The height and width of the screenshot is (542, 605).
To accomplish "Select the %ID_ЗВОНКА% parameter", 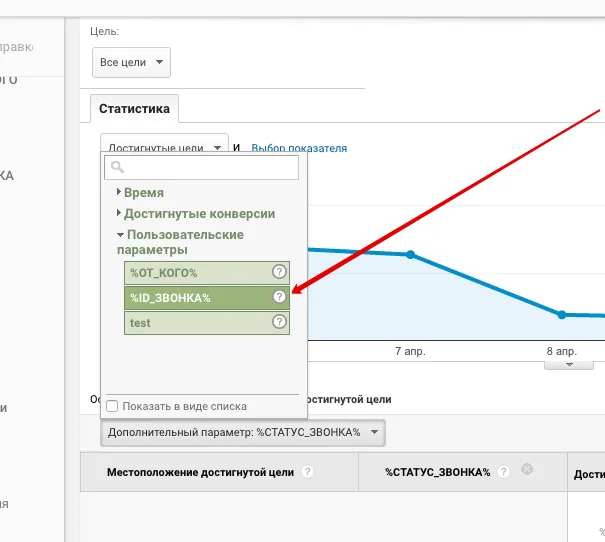I will tap(207, 298).
